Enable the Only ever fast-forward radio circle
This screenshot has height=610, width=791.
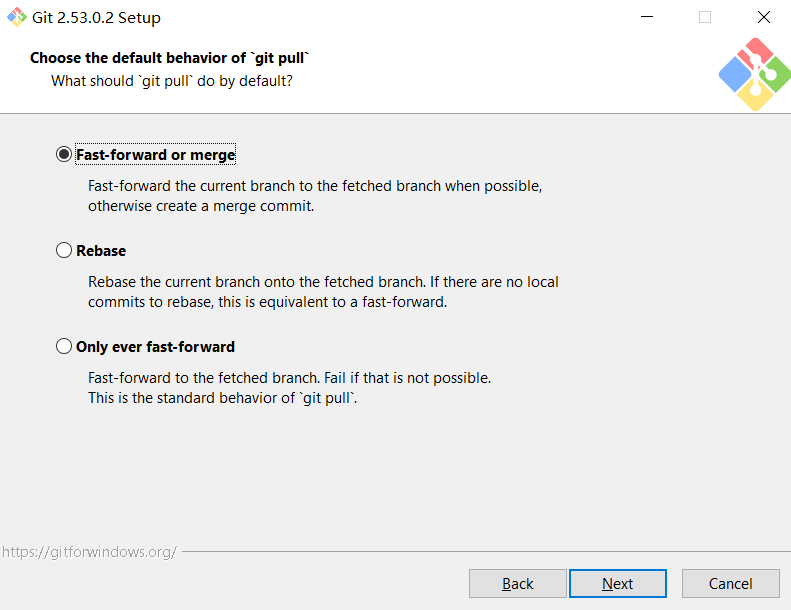(65, 347)
